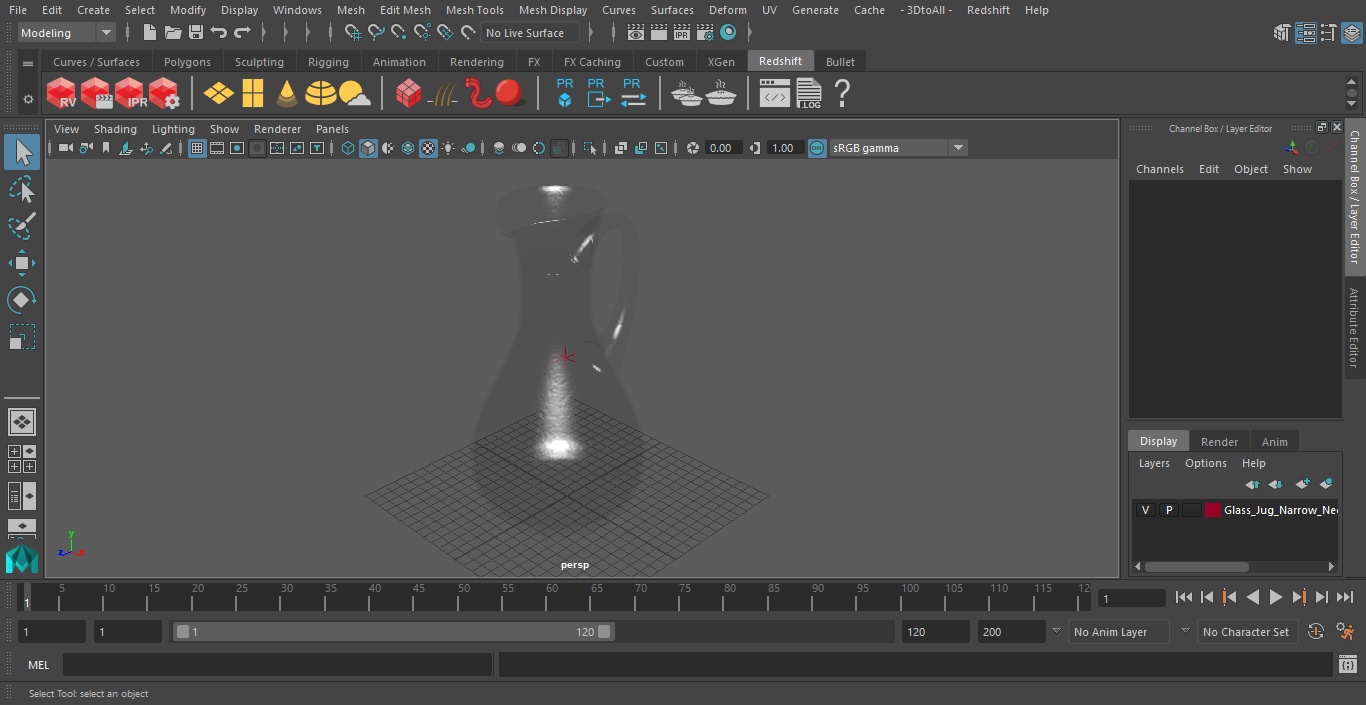Play the animation forward
Screen dimensions: 1366x705
pyautogui.click(x=1276, y=597)
